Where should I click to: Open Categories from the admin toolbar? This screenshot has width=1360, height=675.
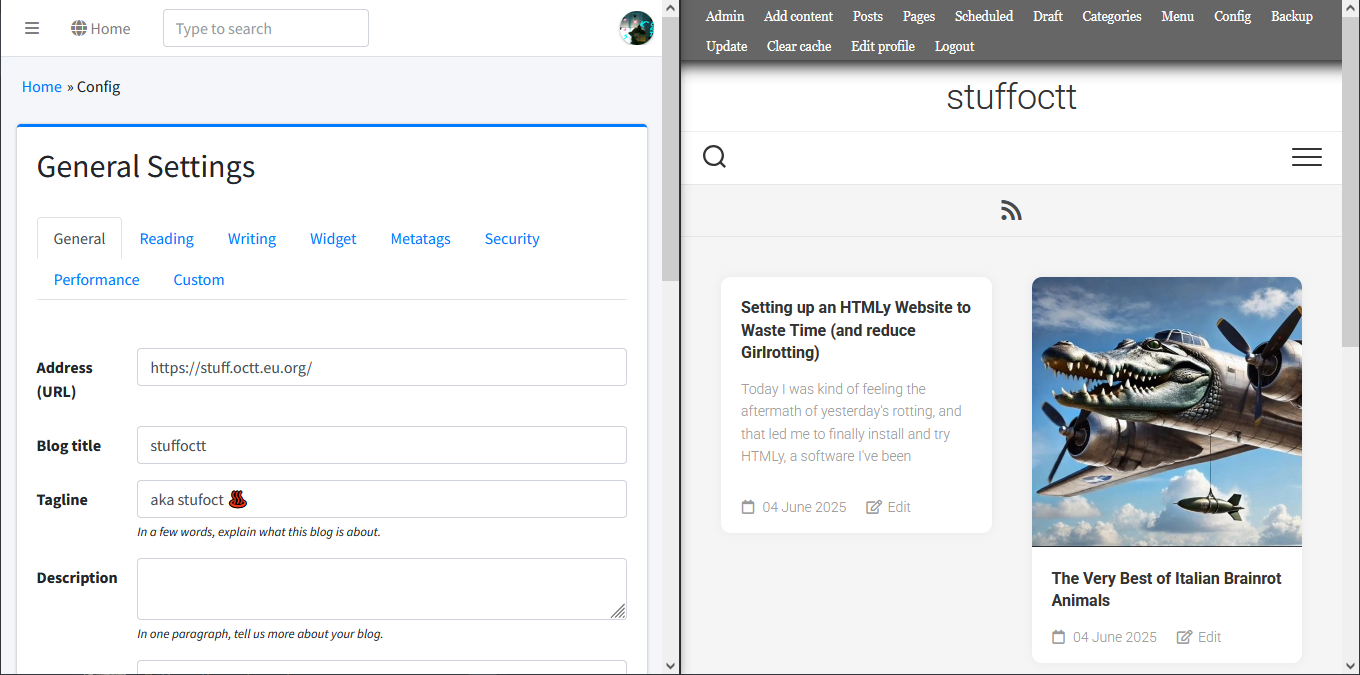(x=1111, y=16)
